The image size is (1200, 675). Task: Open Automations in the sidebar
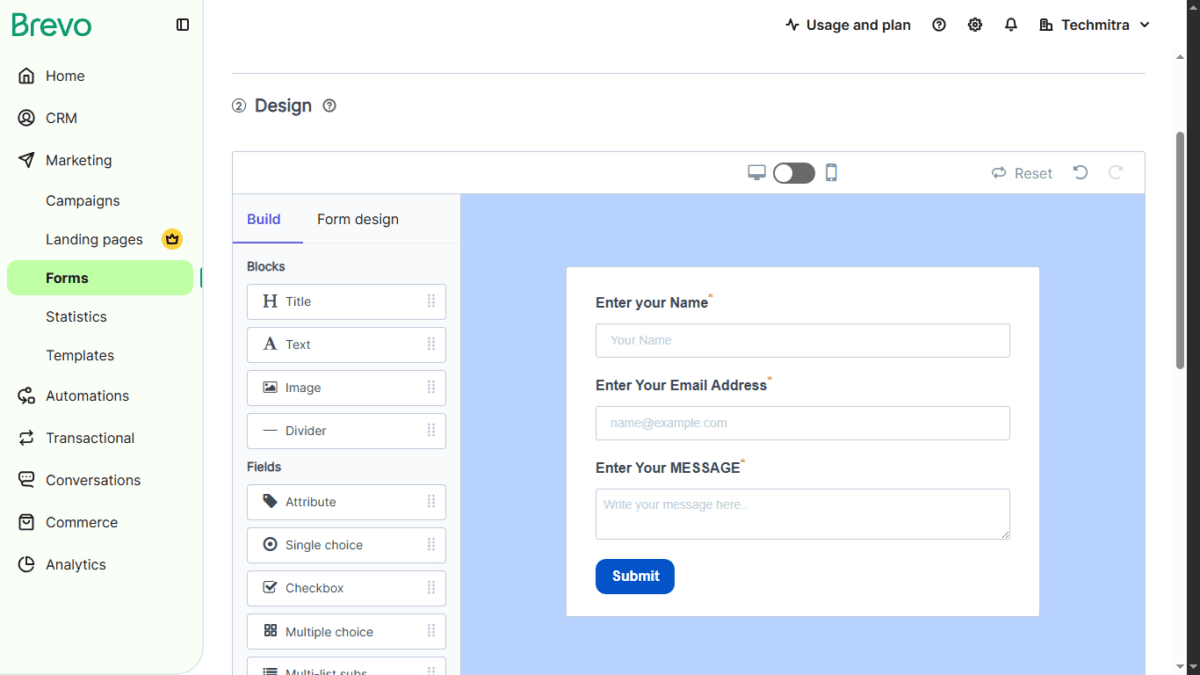(x=87, y=396)
